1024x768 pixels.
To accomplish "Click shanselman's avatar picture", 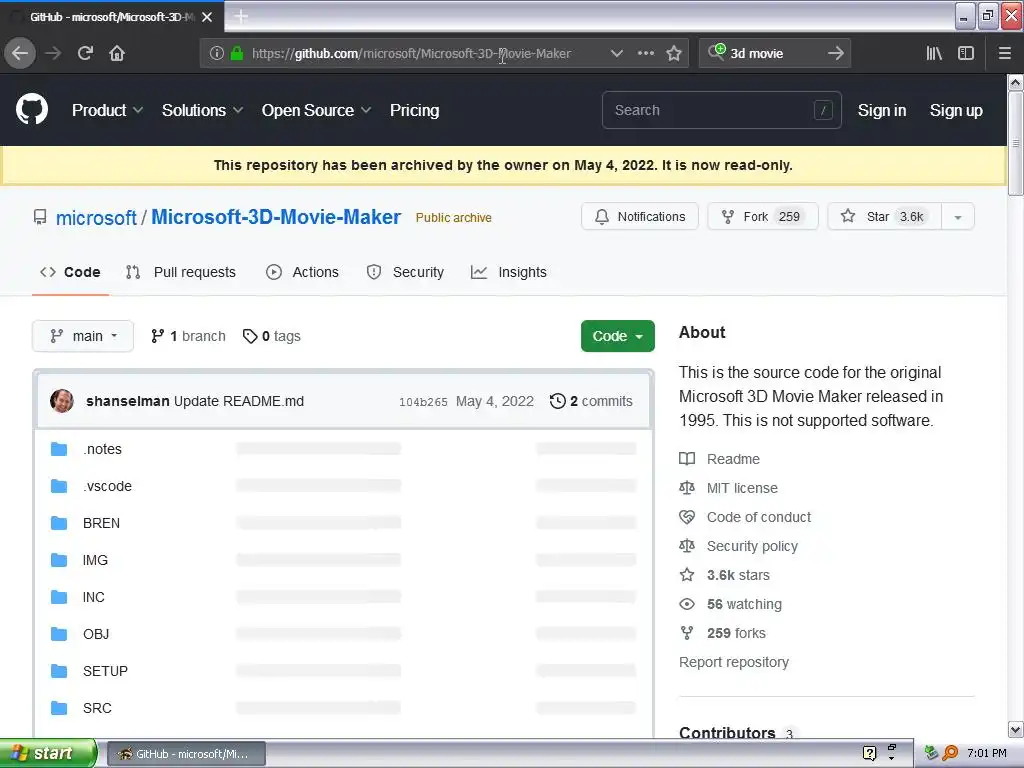I will (62, 401).
